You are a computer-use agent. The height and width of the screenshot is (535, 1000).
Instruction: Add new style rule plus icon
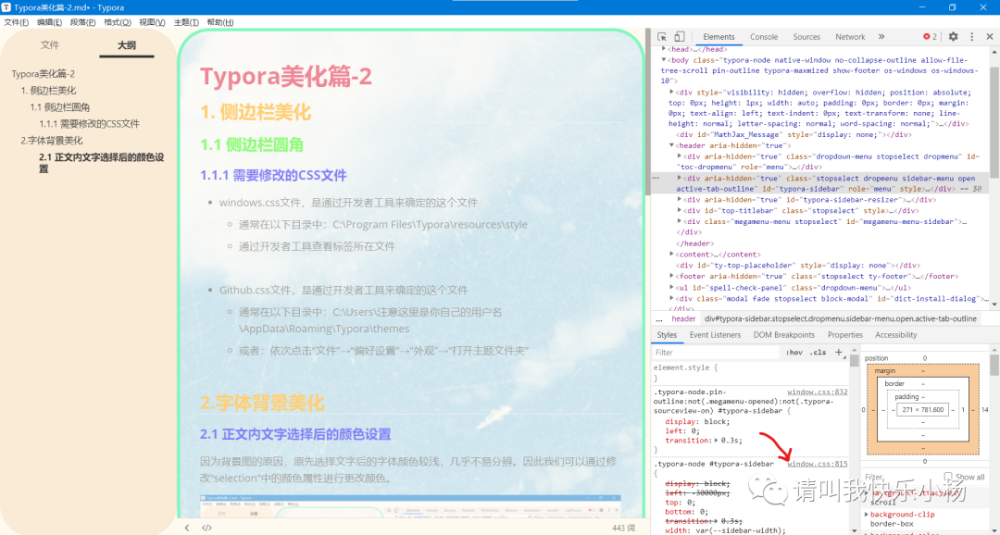pyautogui.click(x=839, y=352)
